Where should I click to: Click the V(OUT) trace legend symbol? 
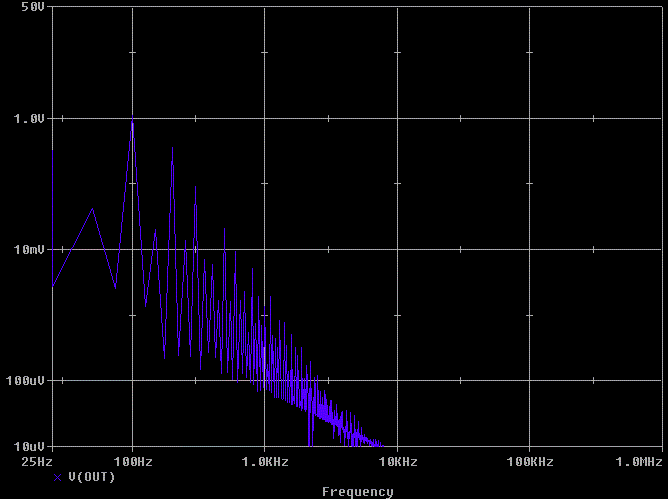click(x=58, y=477)
